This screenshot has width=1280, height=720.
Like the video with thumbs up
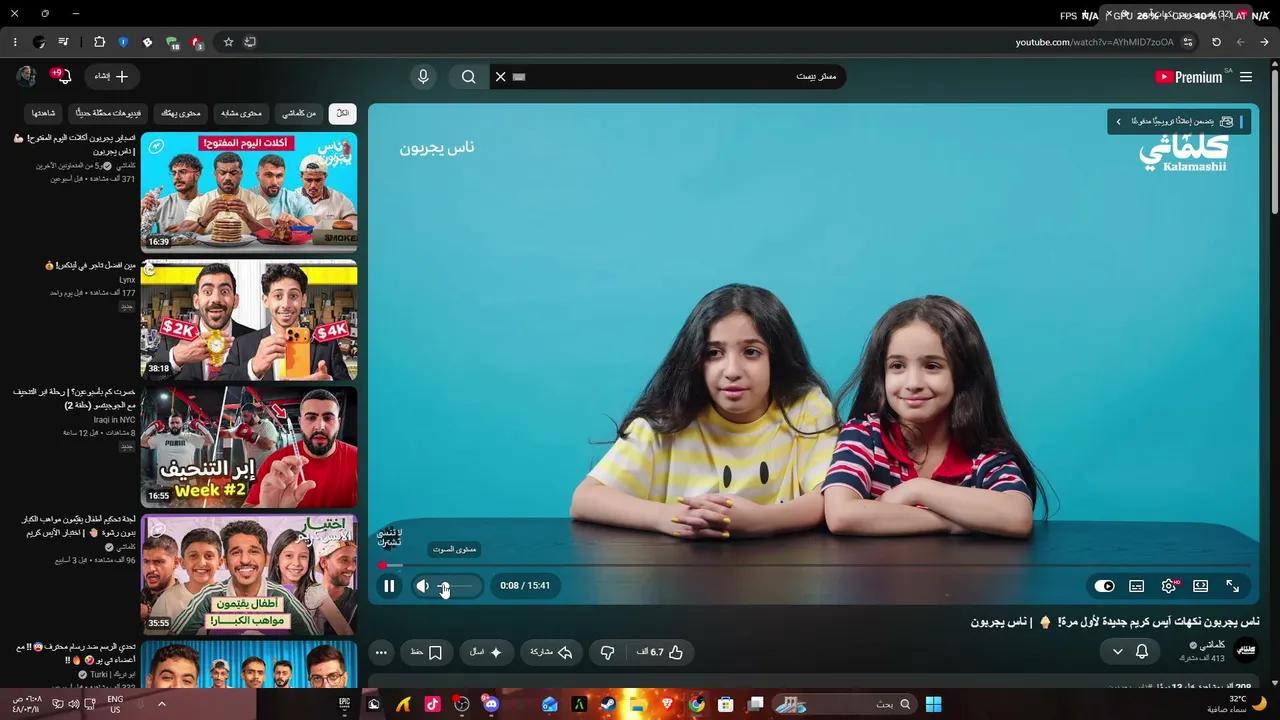pos(660,652)
